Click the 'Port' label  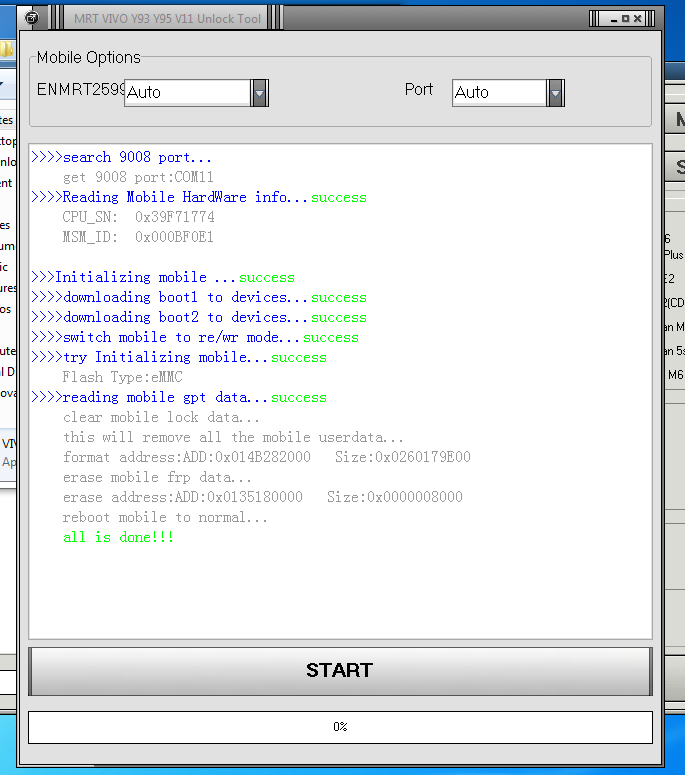(419, 89)
